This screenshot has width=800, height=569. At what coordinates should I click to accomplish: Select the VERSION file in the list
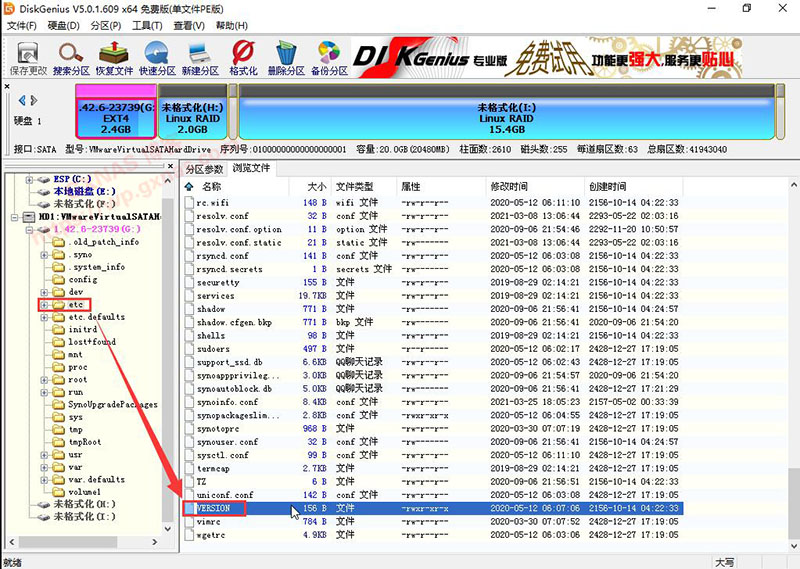click(x=214, y=508)
